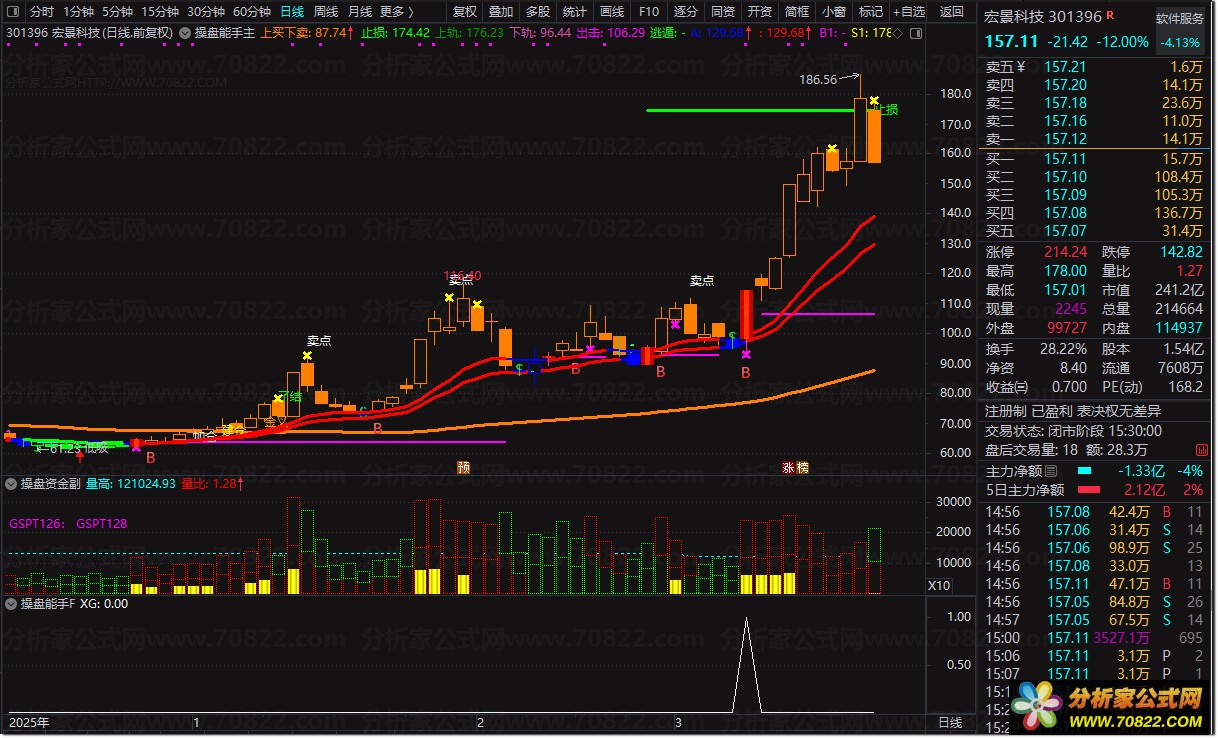
Task: Select the 日线 daily period tab
Action: point(292,12)
